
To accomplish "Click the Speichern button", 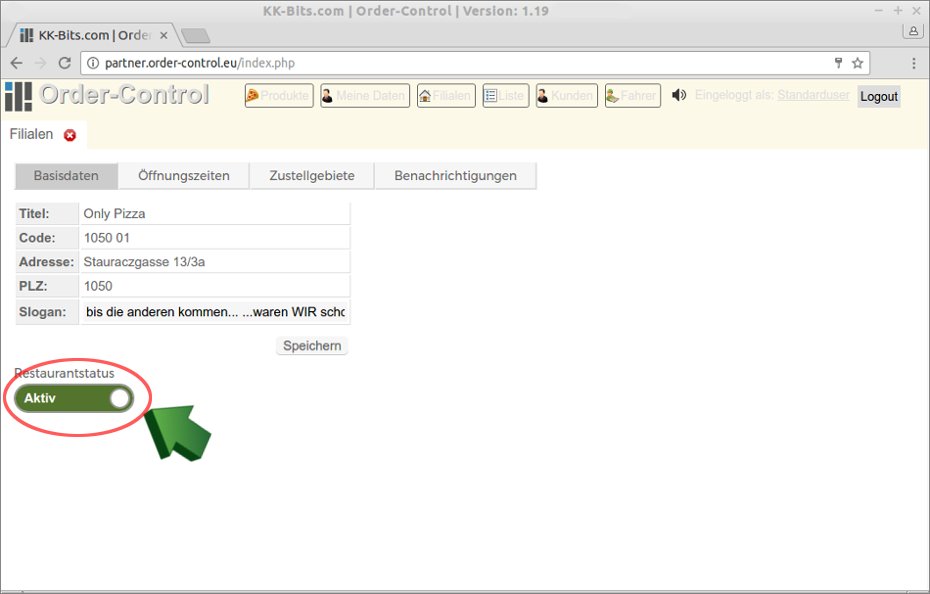I will click(x=312, y=346).
